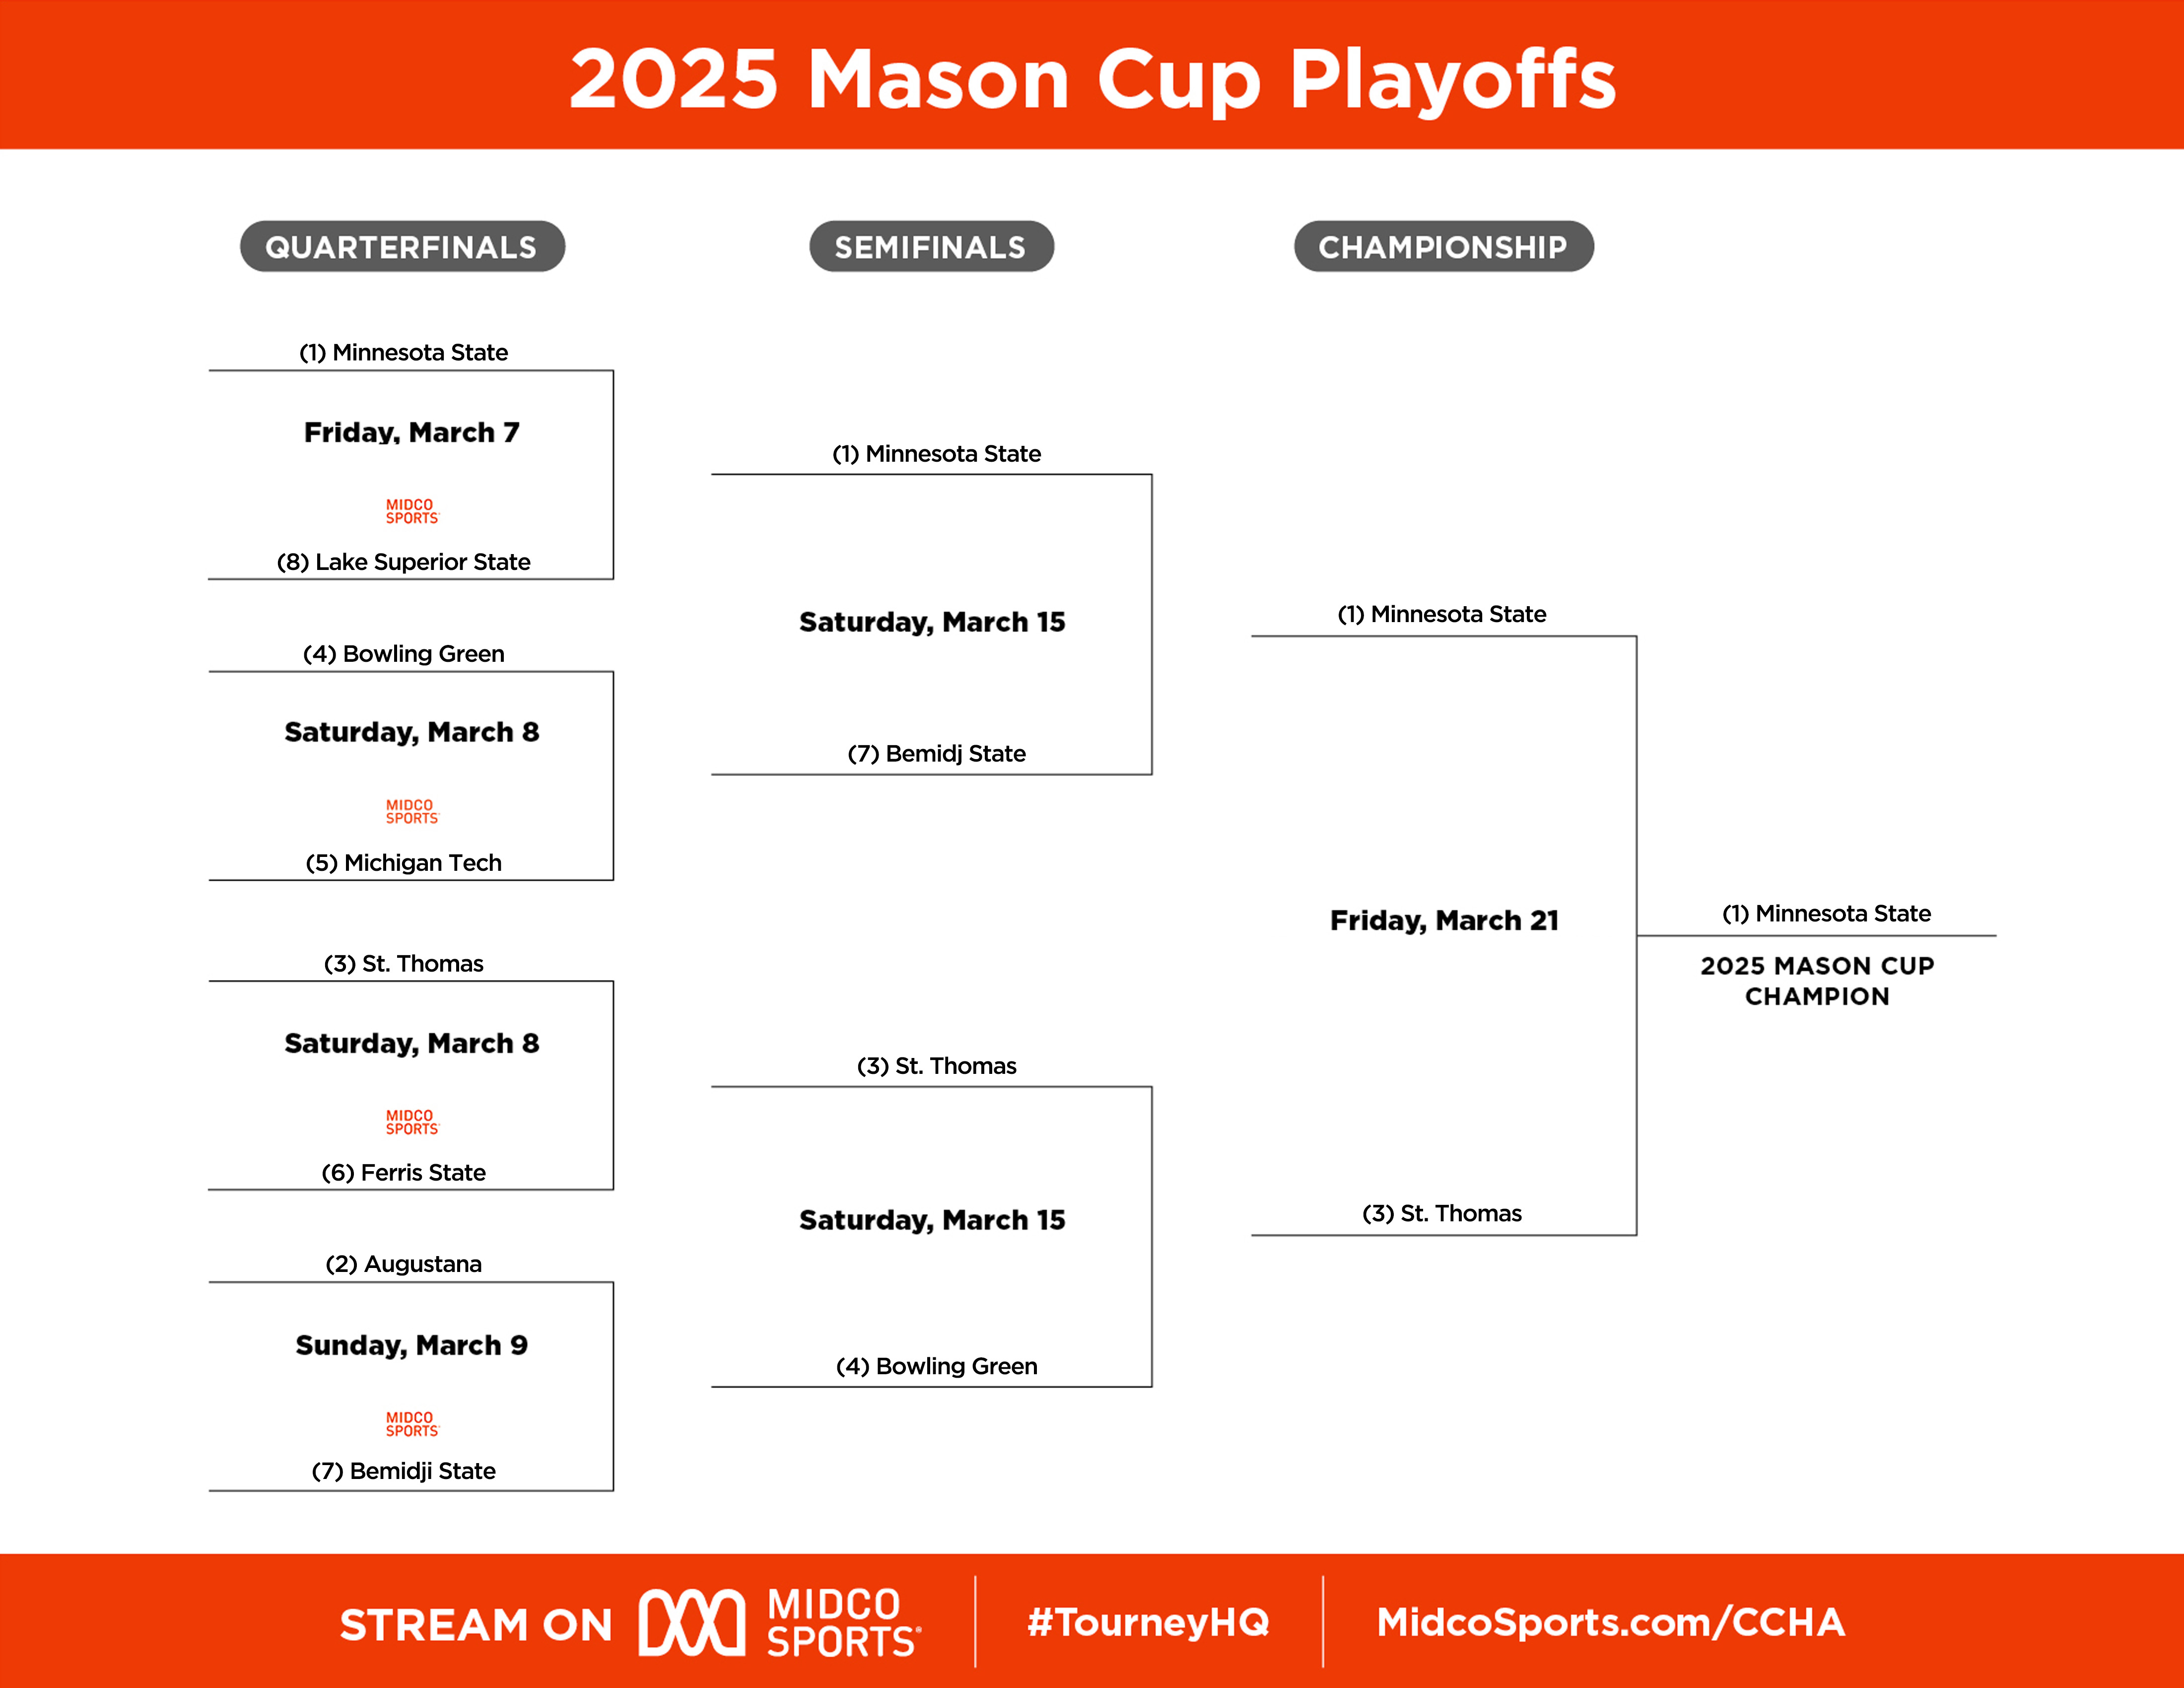
Task: Open the MidcoSports.com/CCHA link
Action: point(1610,1622)
